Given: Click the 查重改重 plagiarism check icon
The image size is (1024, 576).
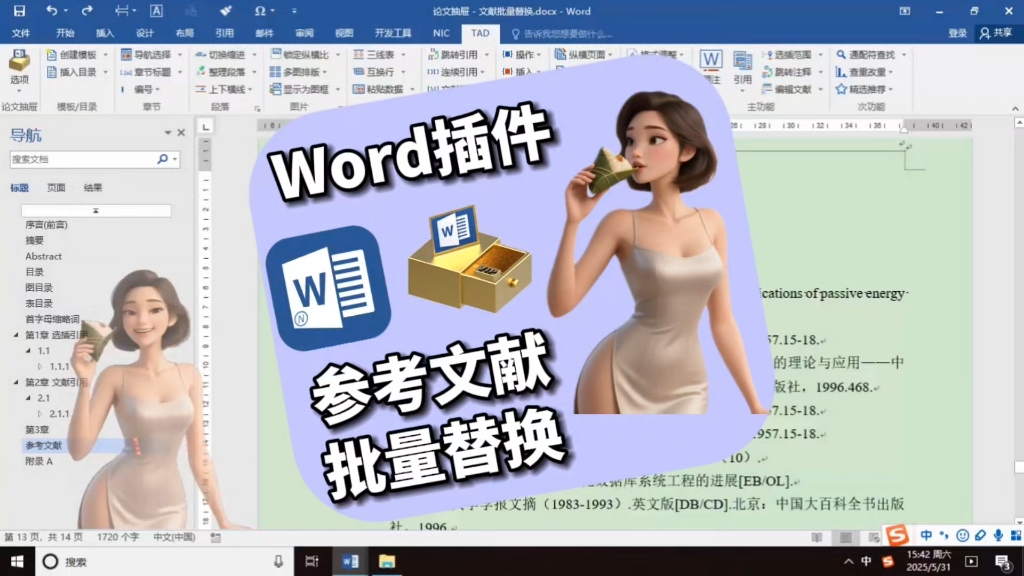Looking at the screenshot, I should point(840,71).
